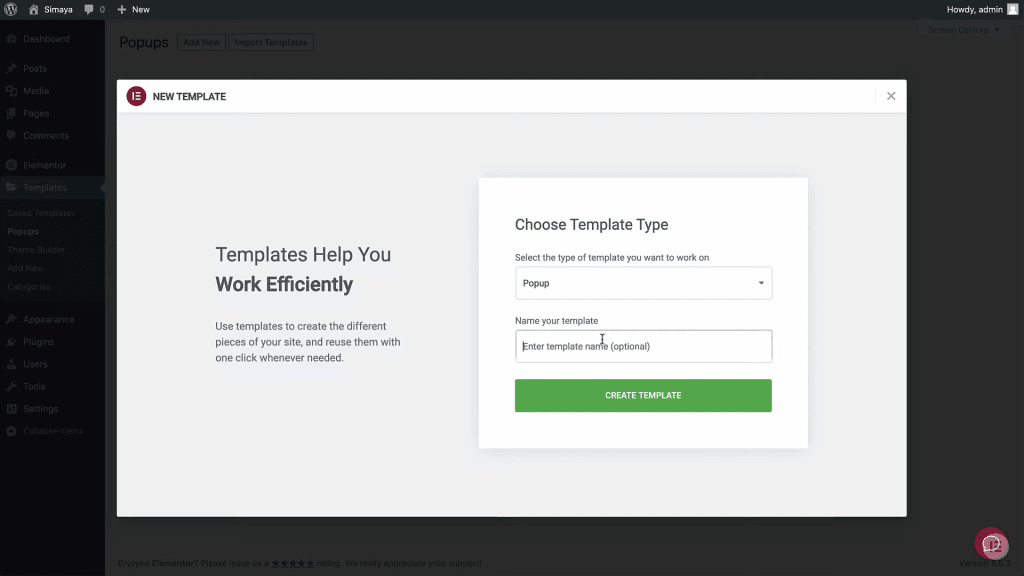Click the template name input field
The width and height of the screenshot is (1024, 576).
643,346
